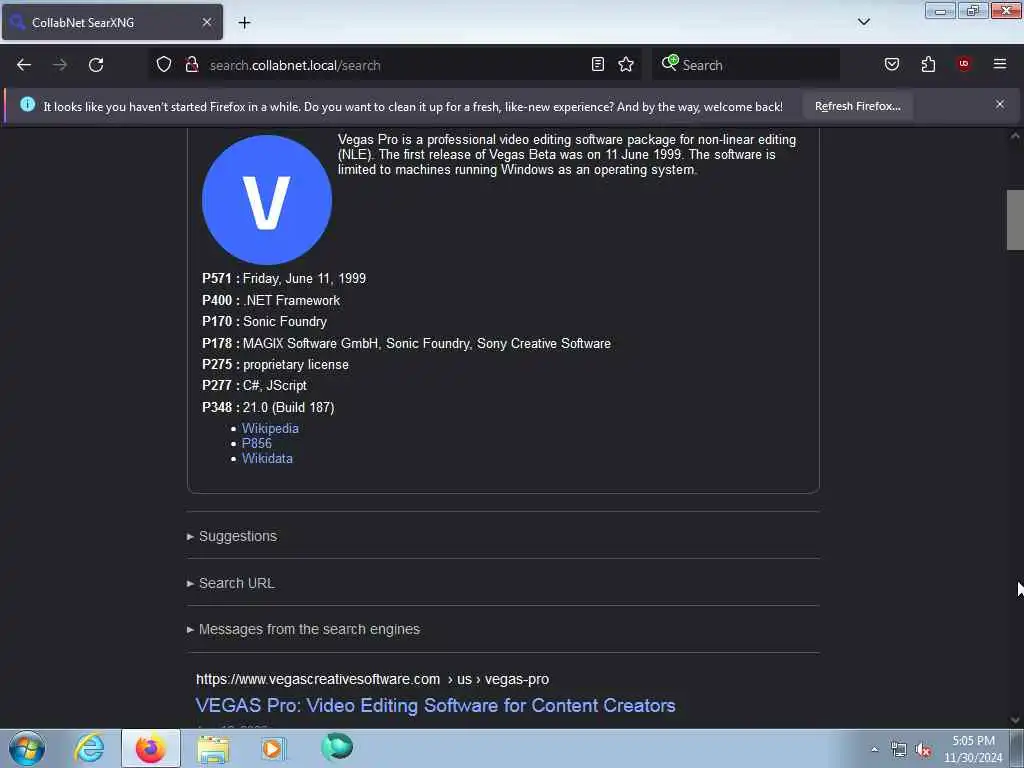
Task: Close the CollabNet SearXNG tab
Action: point(206,22)
